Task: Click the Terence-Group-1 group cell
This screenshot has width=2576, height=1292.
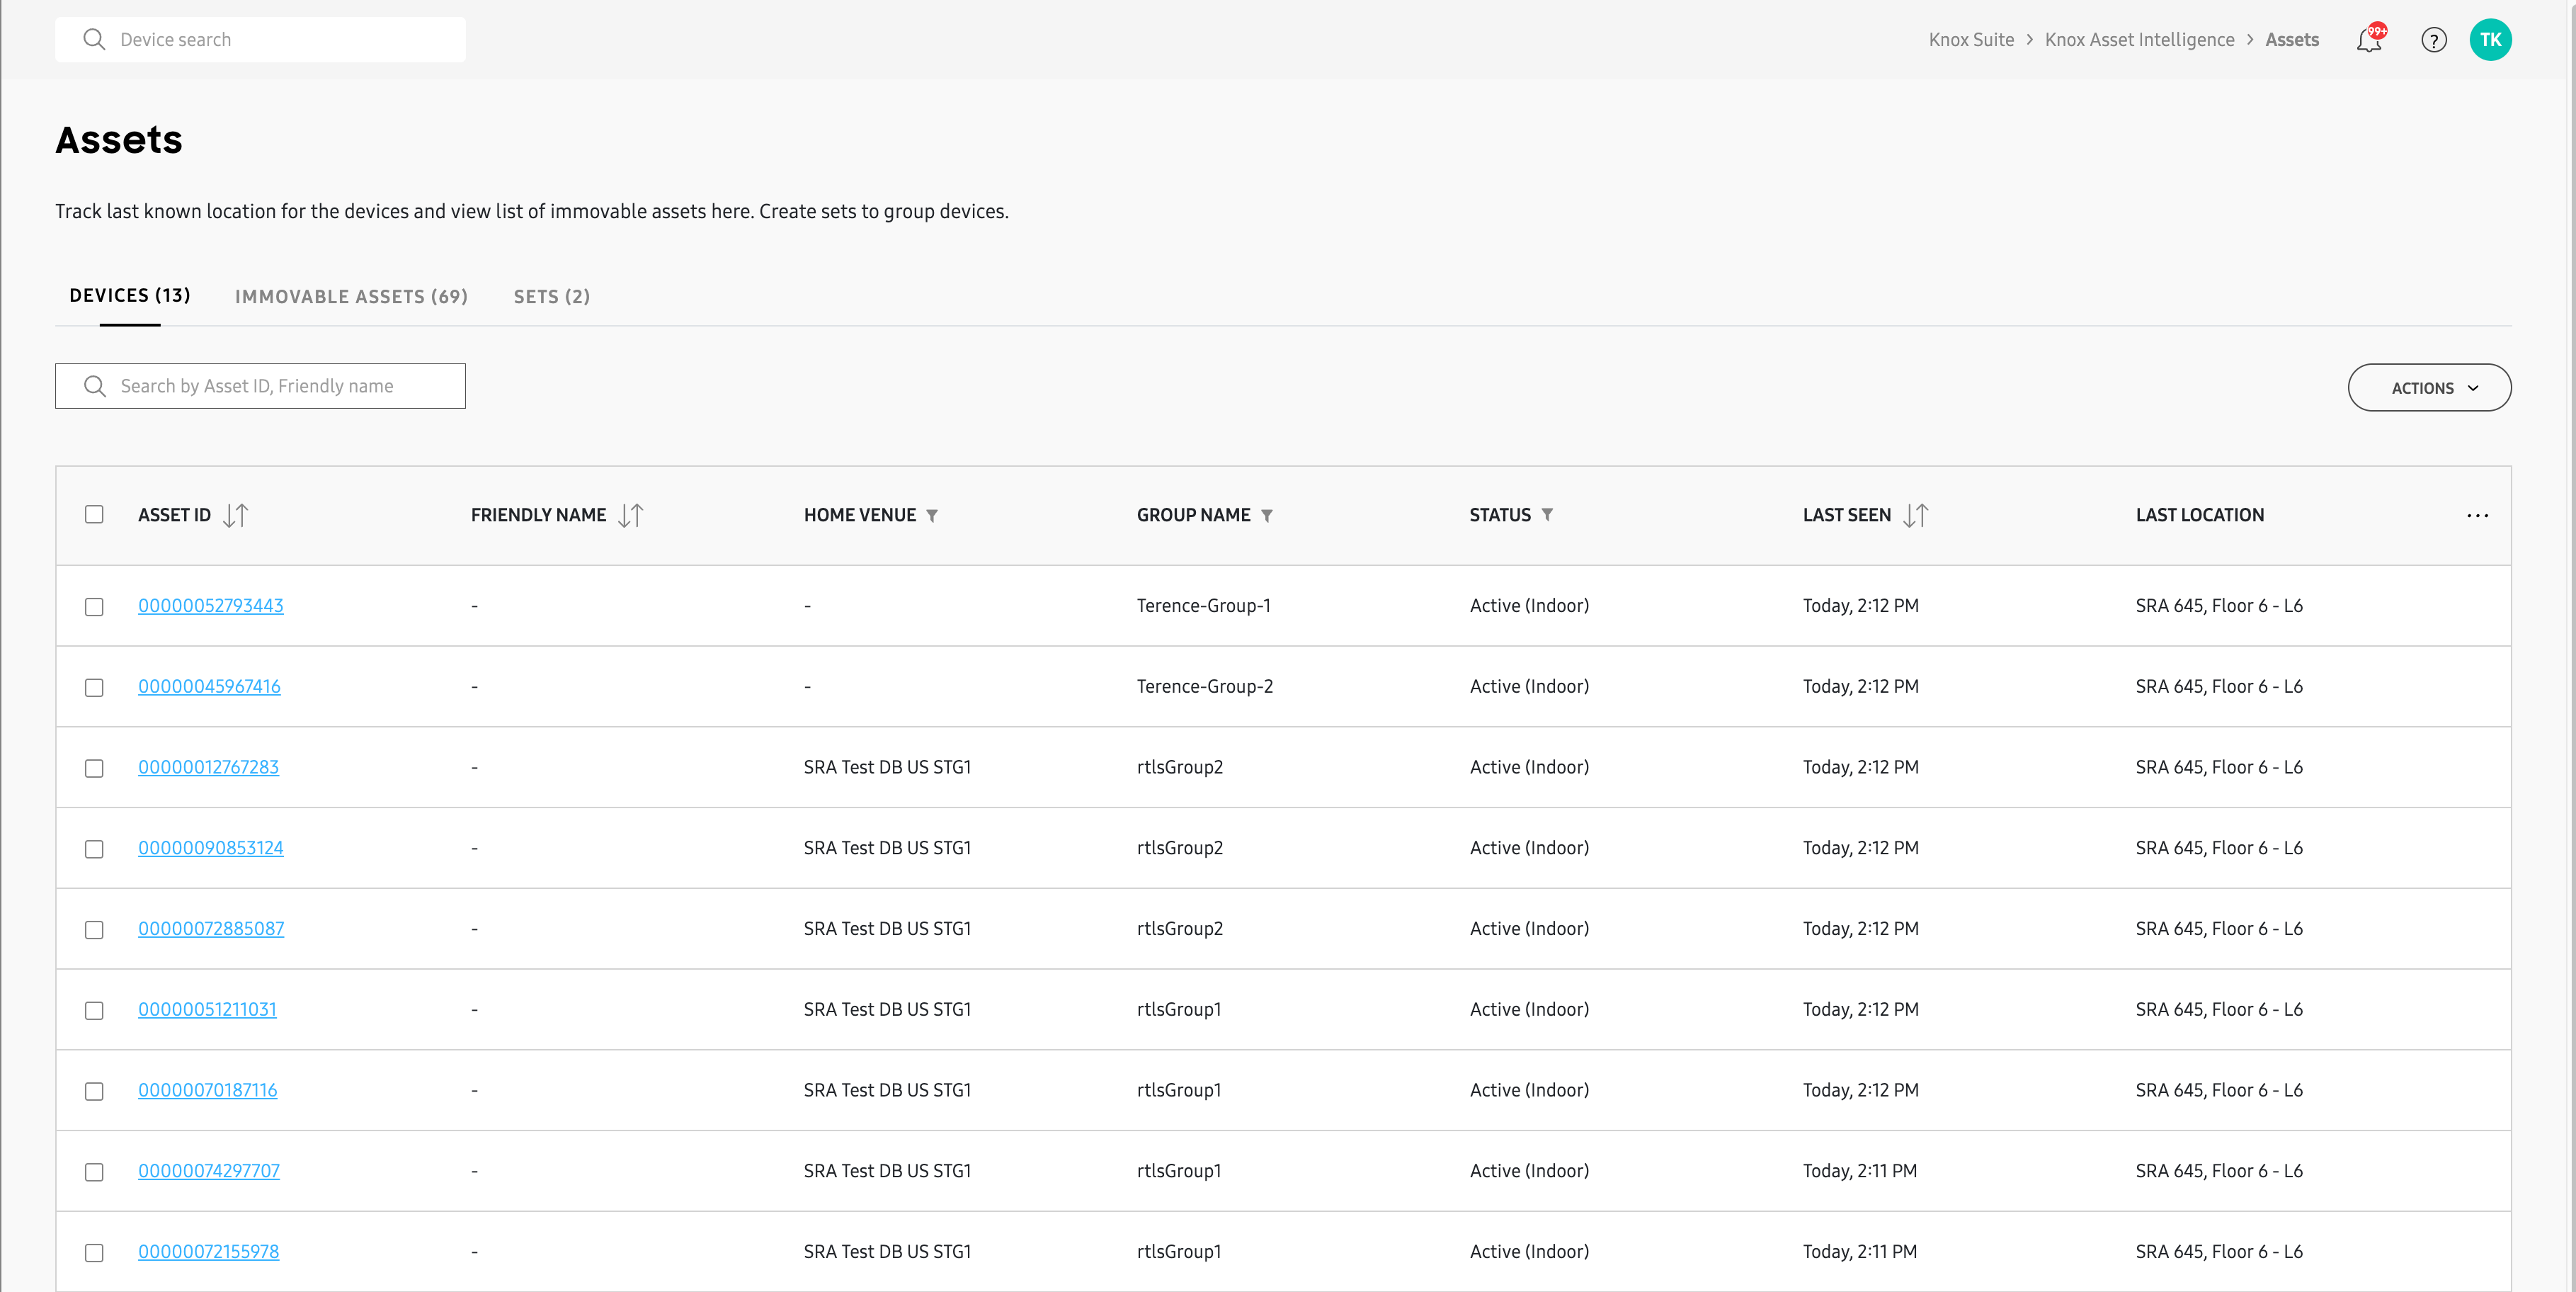Action: pos(1203,606)
